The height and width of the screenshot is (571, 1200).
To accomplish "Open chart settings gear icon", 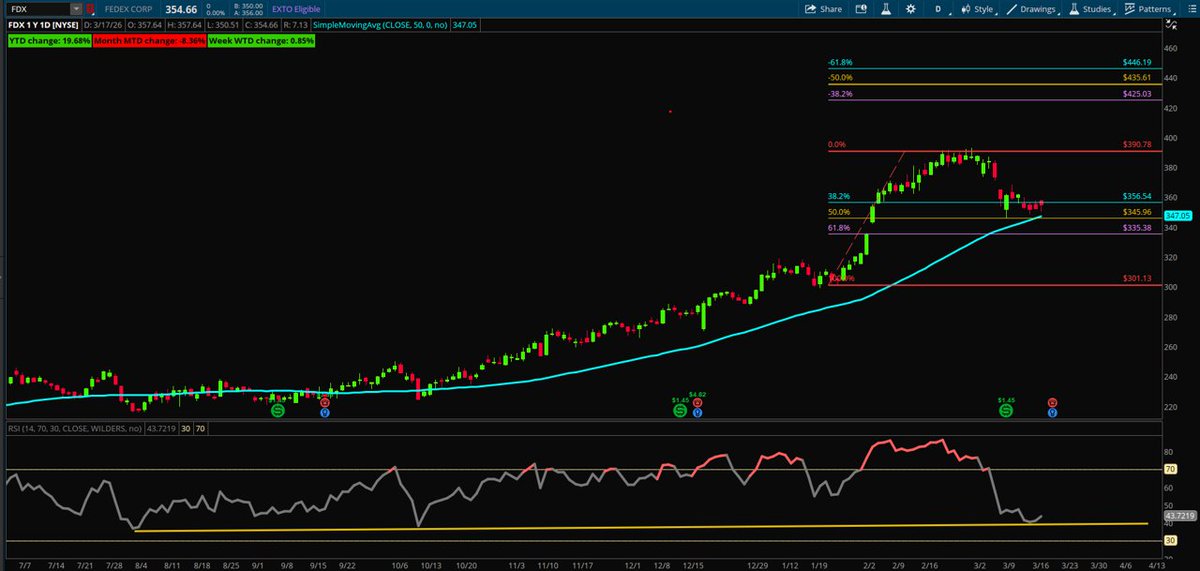I will point(910,9).
